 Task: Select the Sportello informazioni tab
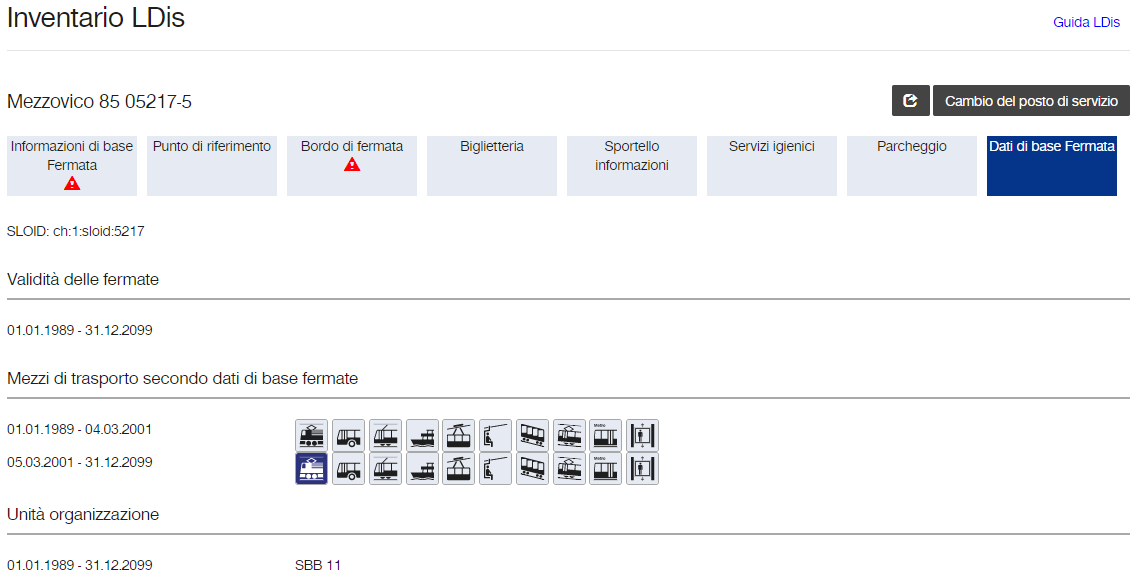click(632, 166)
